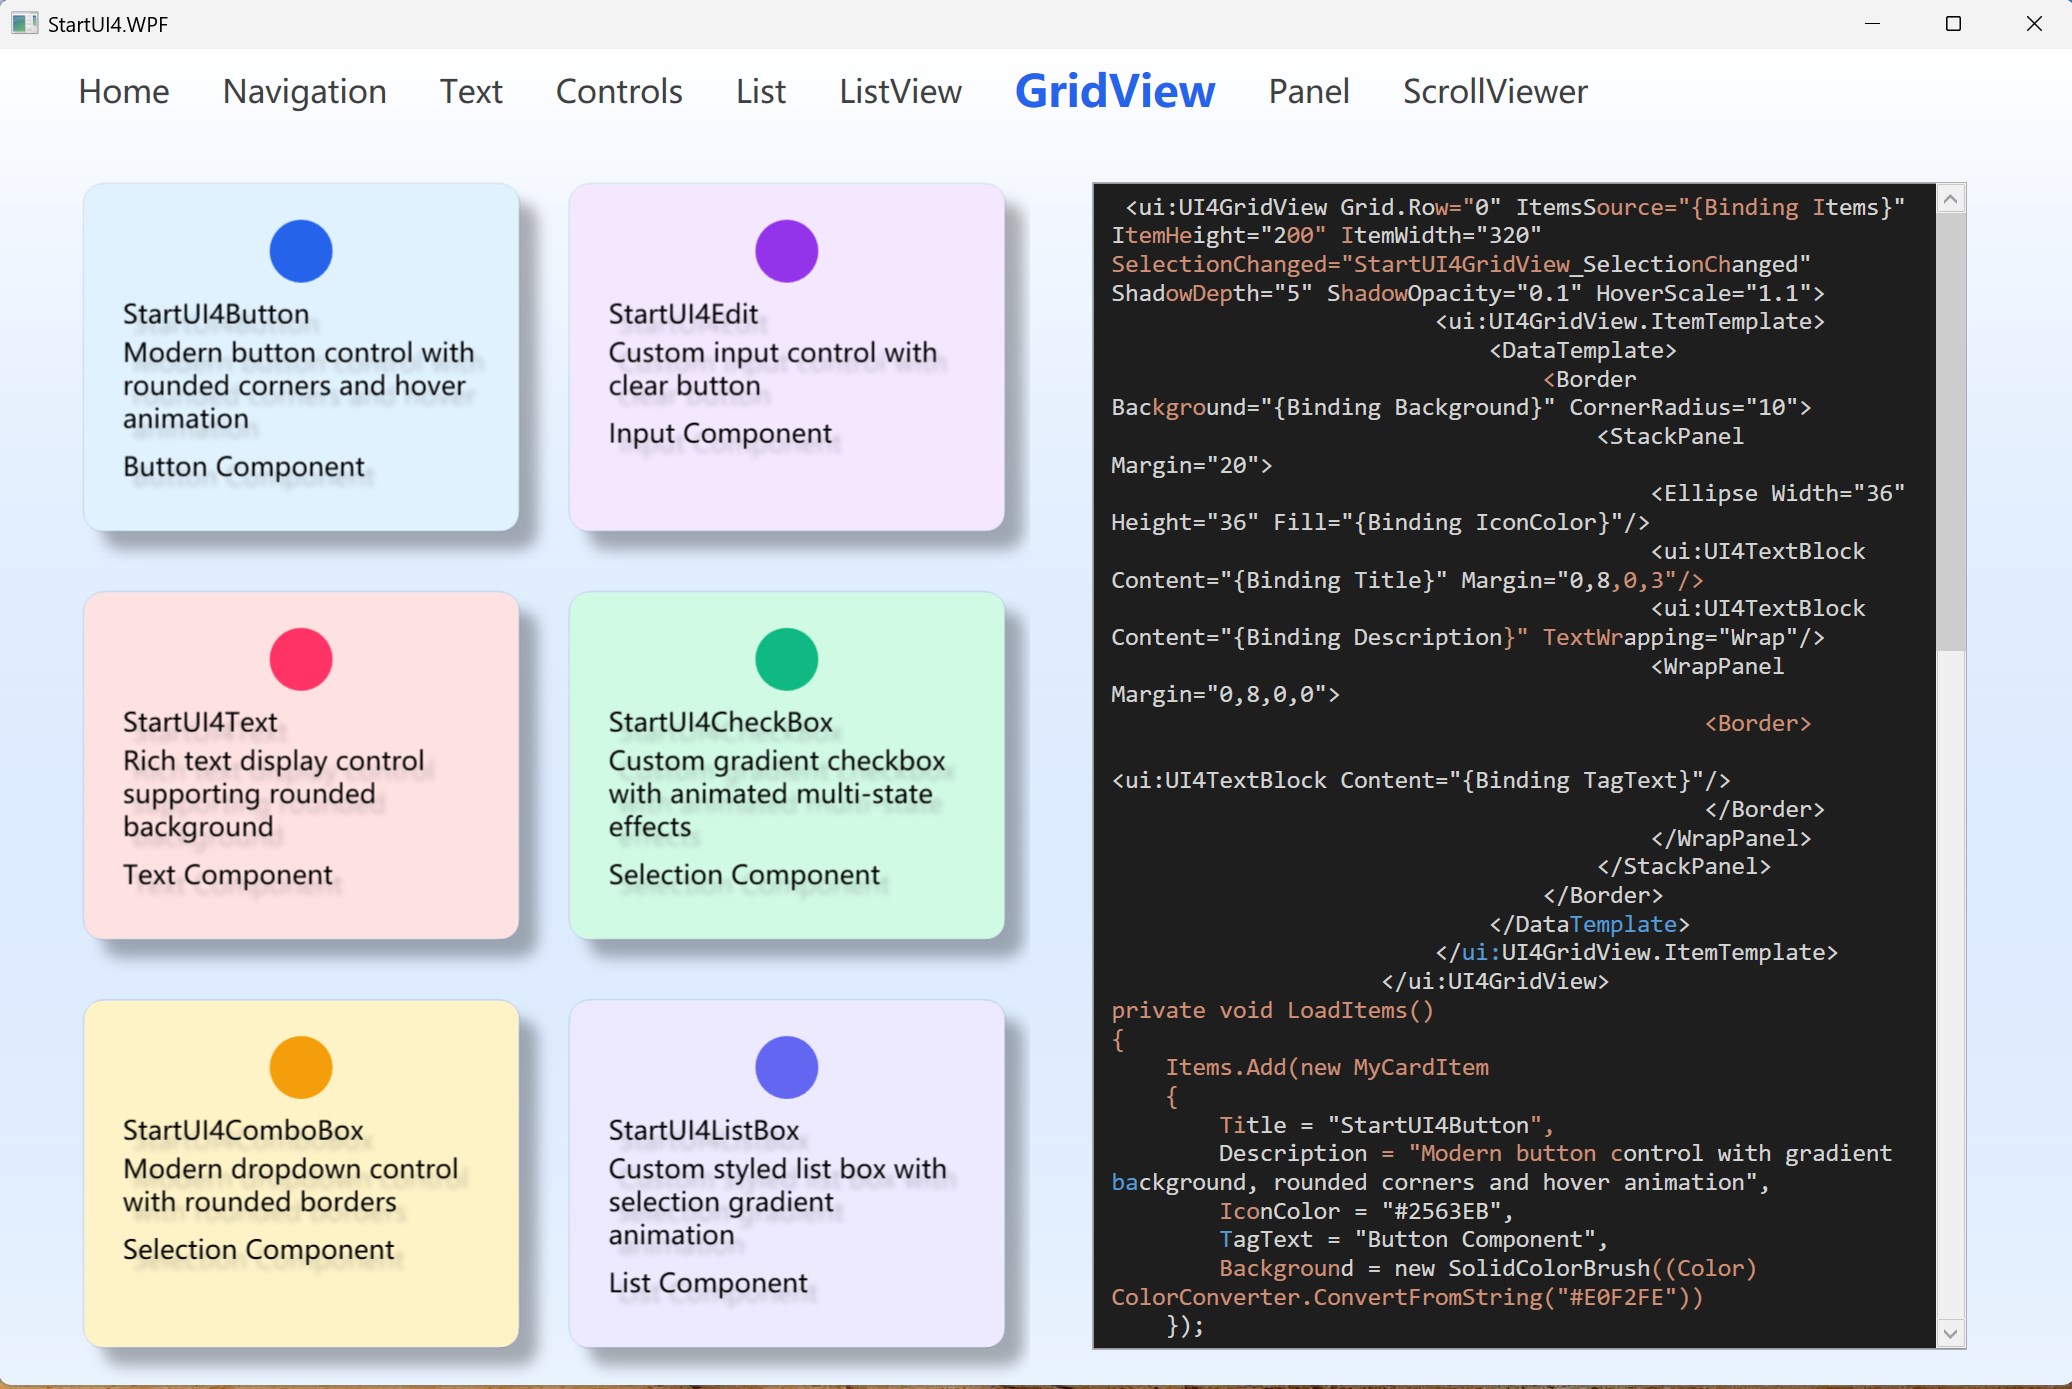2072x1389 pixels.
Task: Select the StartUI4Edit card title
Action: 684,314
